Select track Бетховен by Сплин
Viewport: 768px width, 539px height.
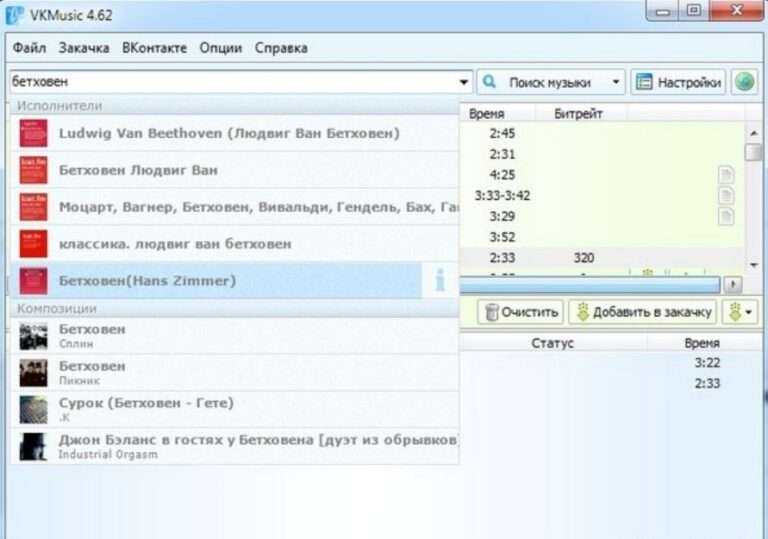click(x=235, y=336)
